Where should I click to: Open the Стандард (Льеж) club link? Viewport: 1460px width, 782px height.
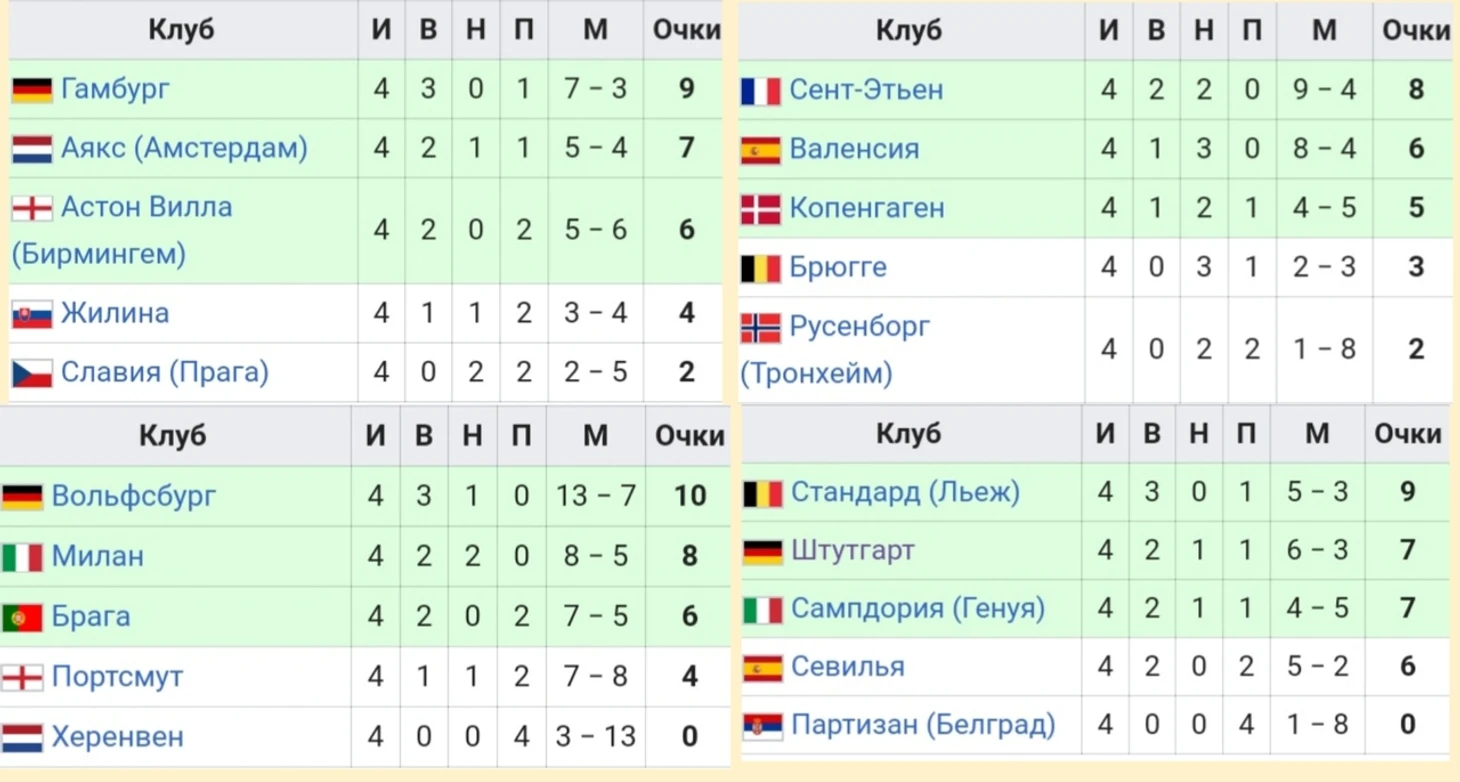coord(905,492)
